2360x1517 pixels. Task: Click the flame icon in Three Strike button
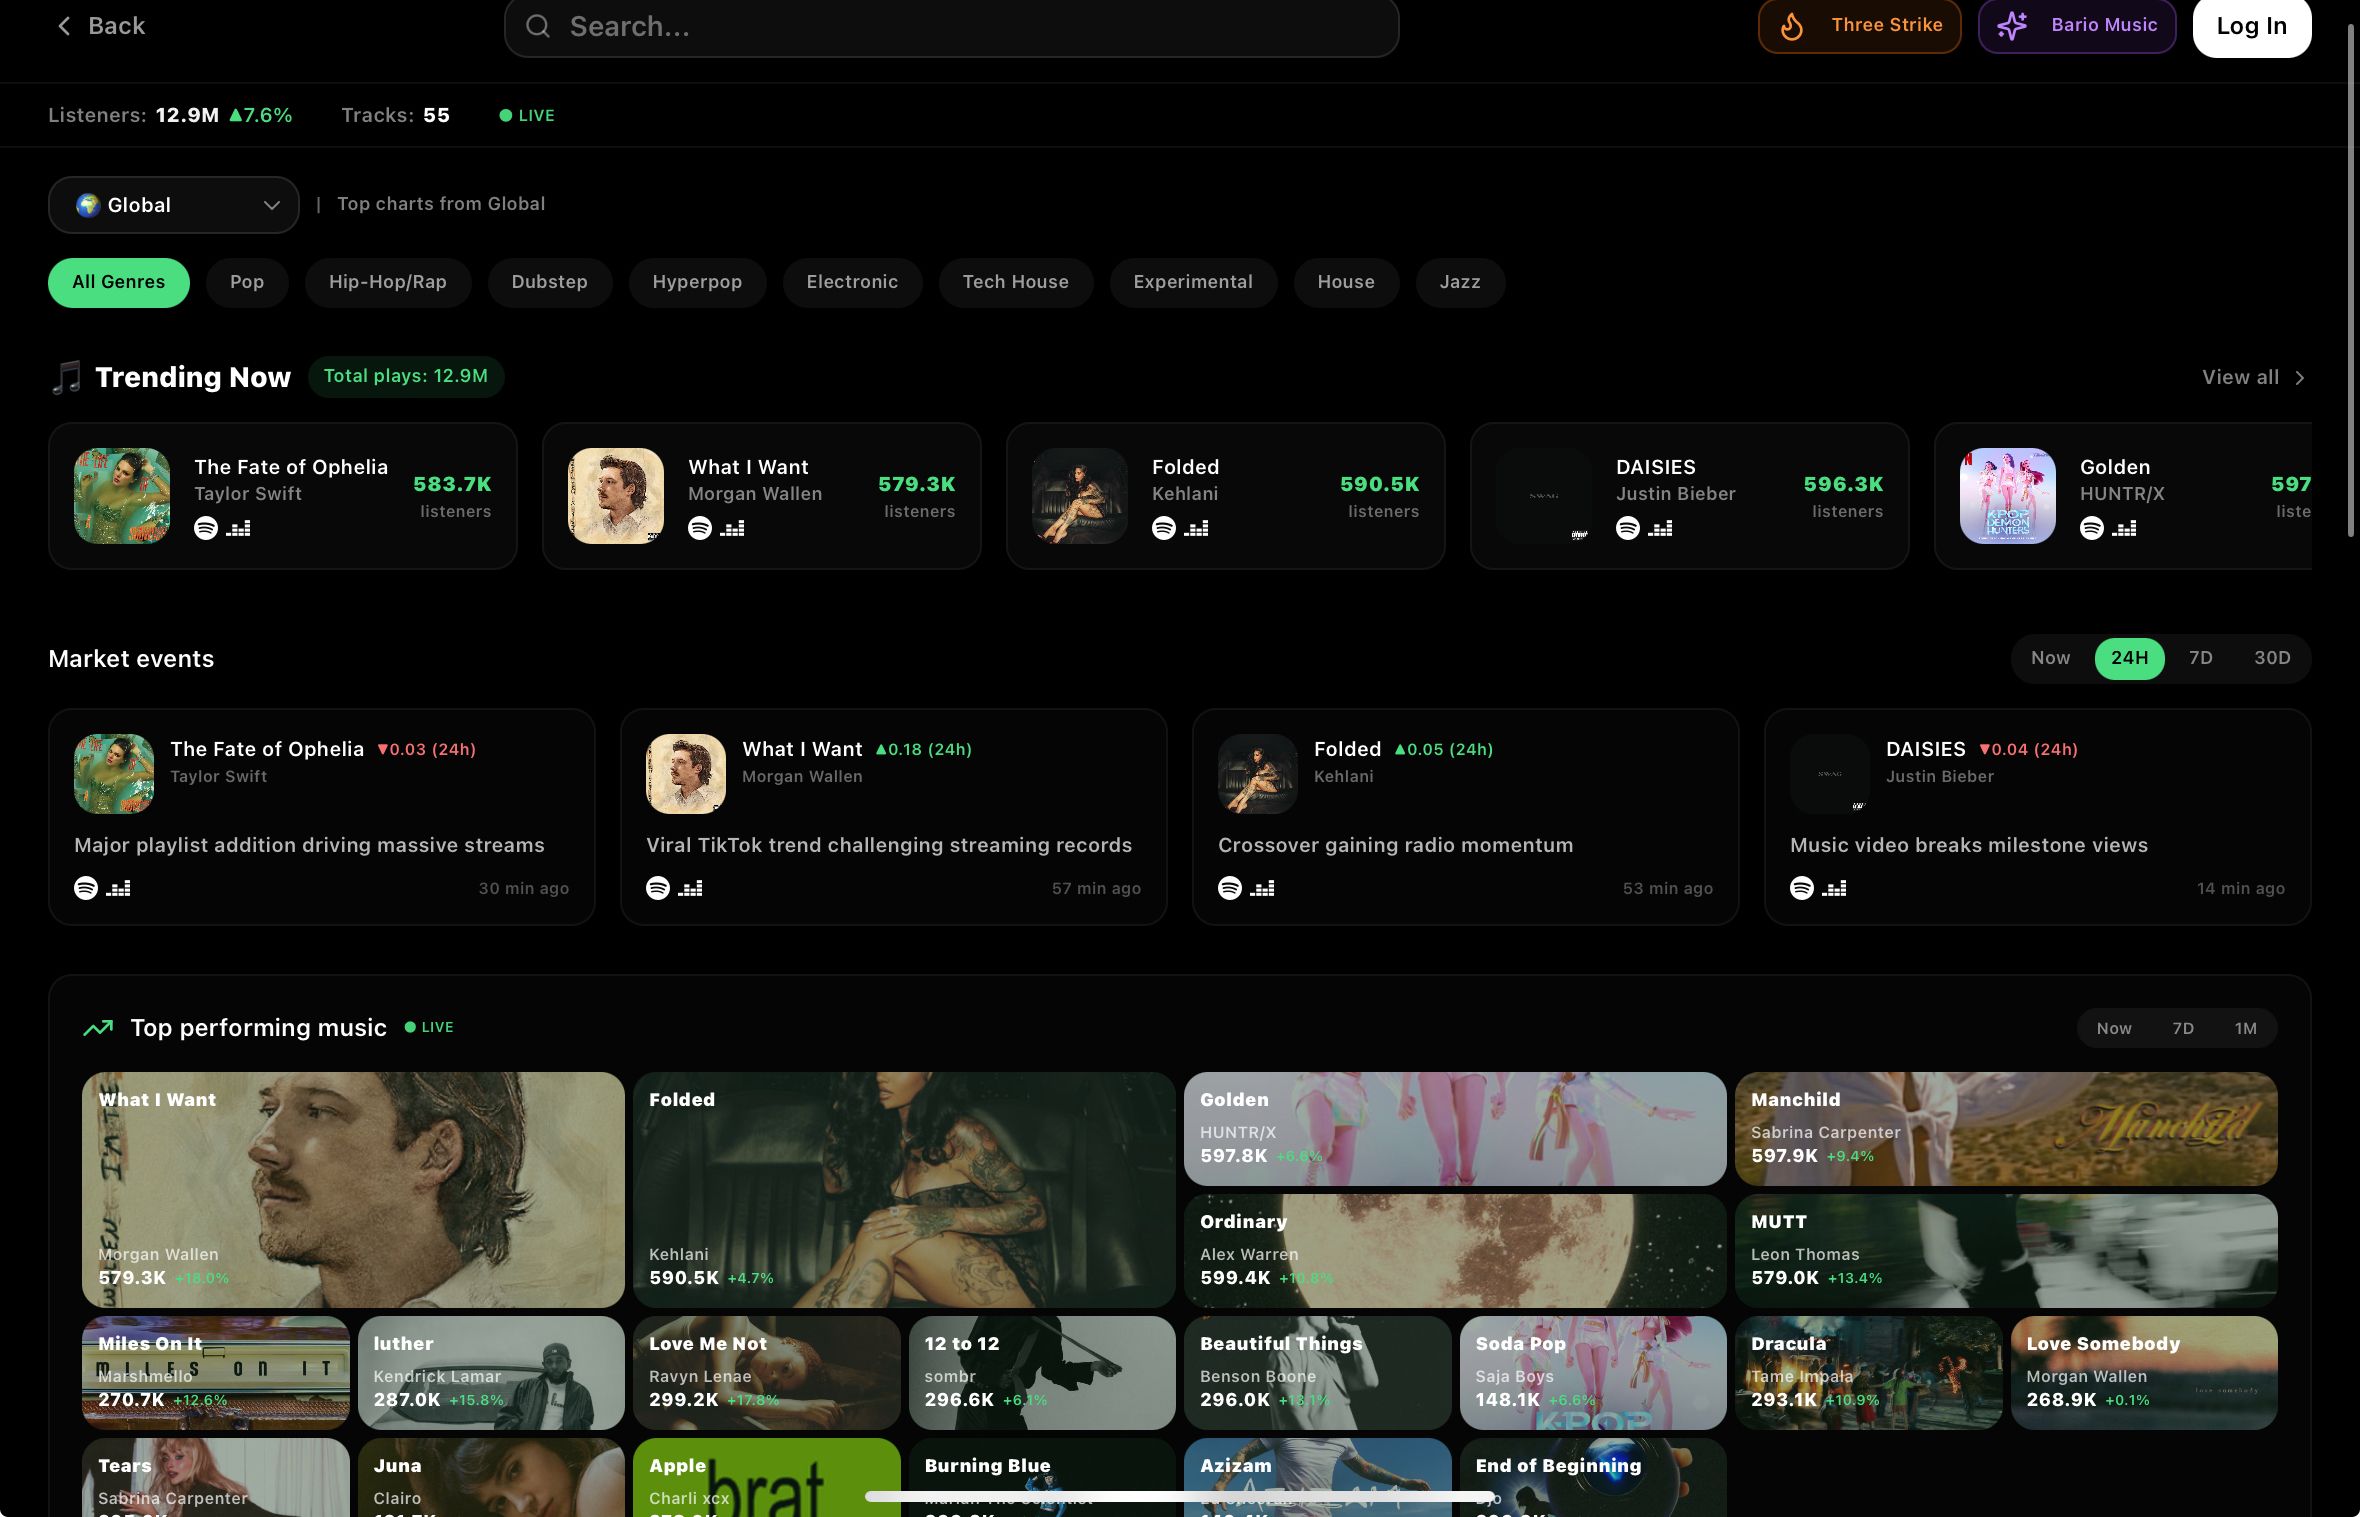click(1792, 26)
